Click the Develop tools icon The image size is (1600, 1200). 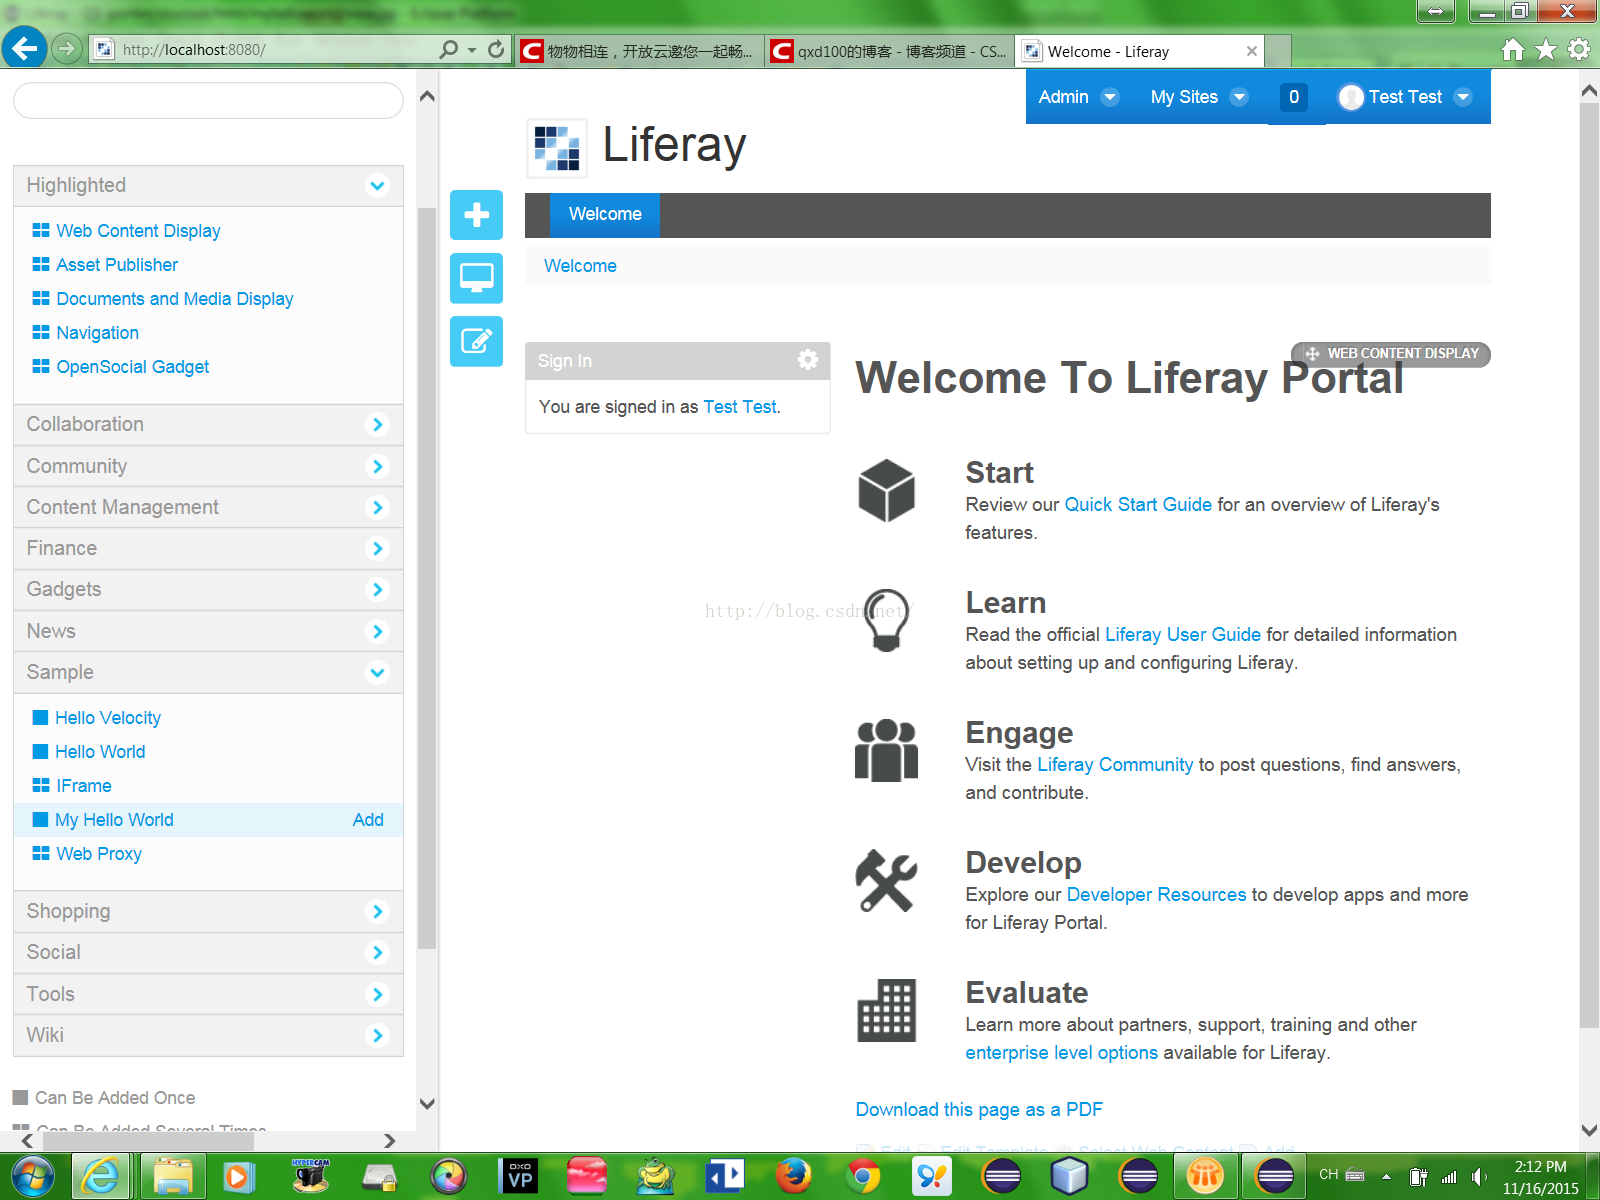point(886,880)
